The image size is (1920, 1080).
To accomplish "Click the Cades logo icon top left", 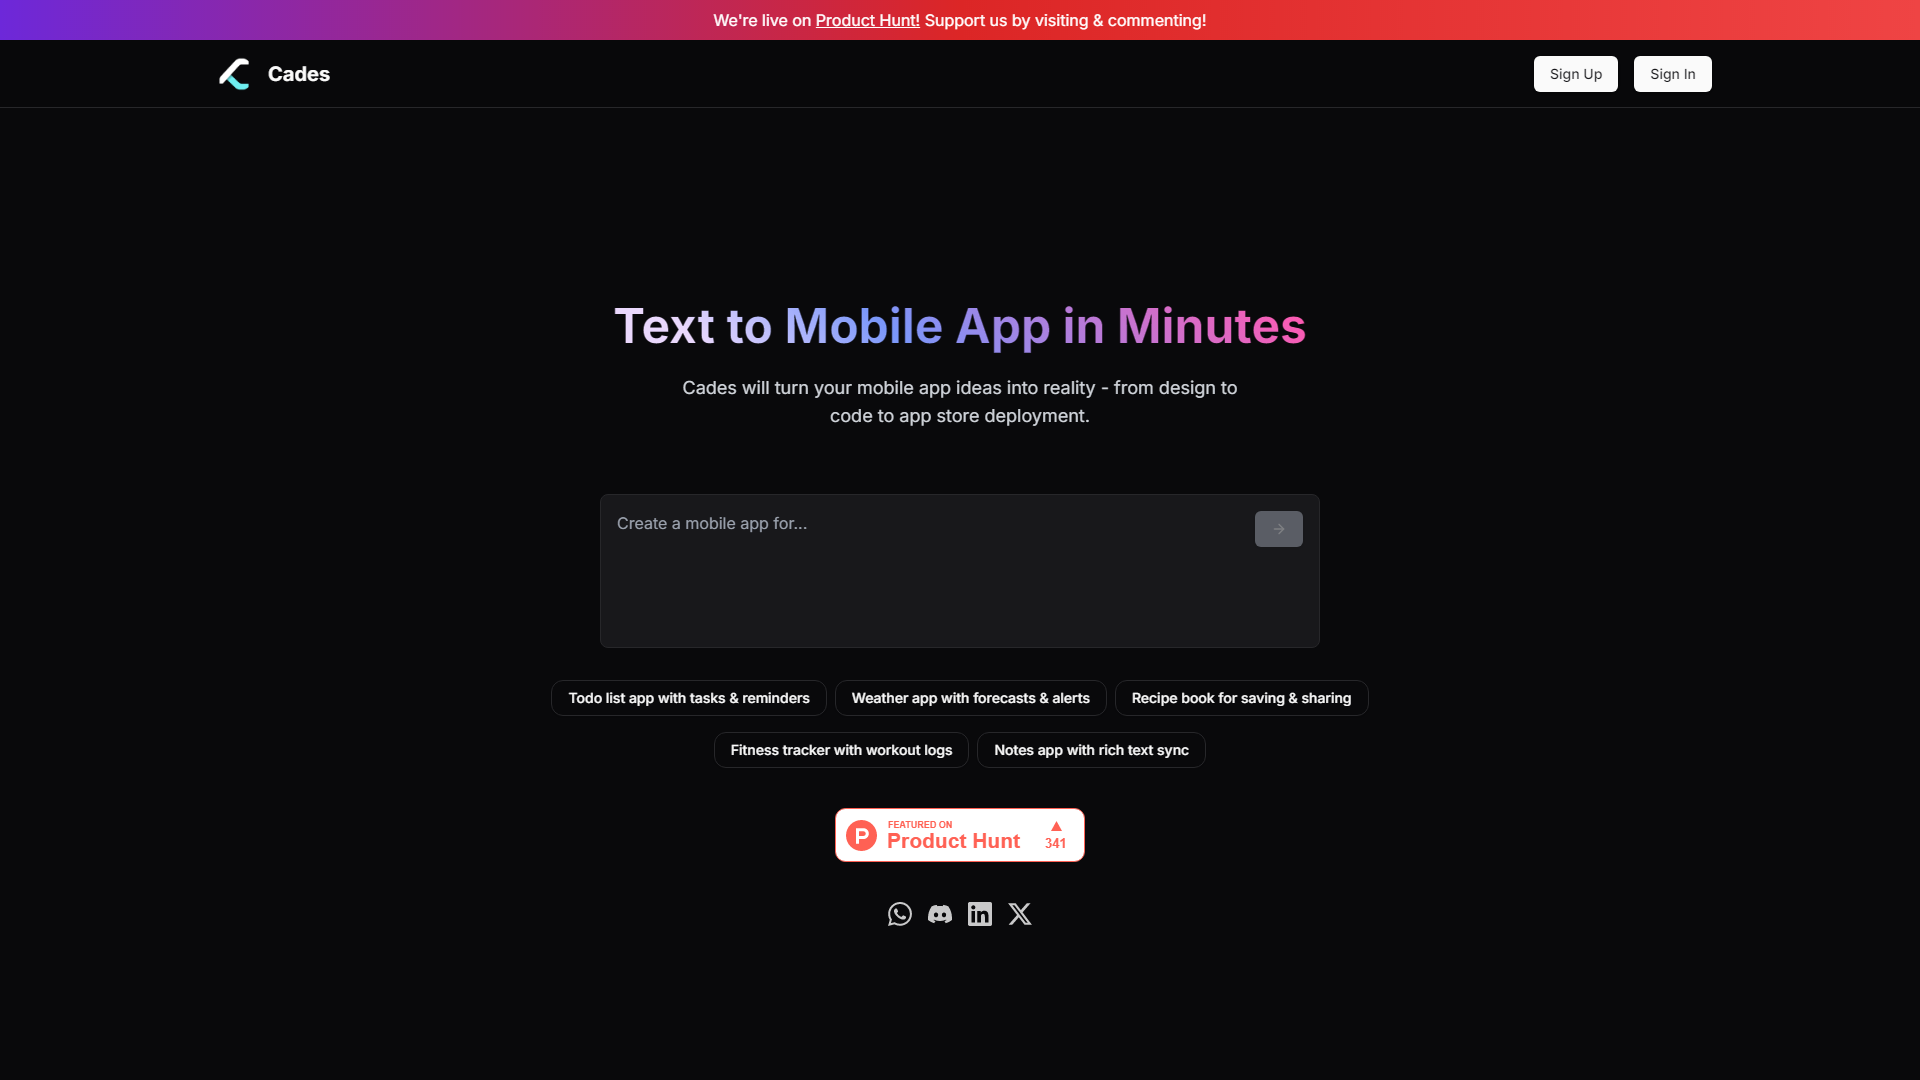I will click(x=233, y=73).
